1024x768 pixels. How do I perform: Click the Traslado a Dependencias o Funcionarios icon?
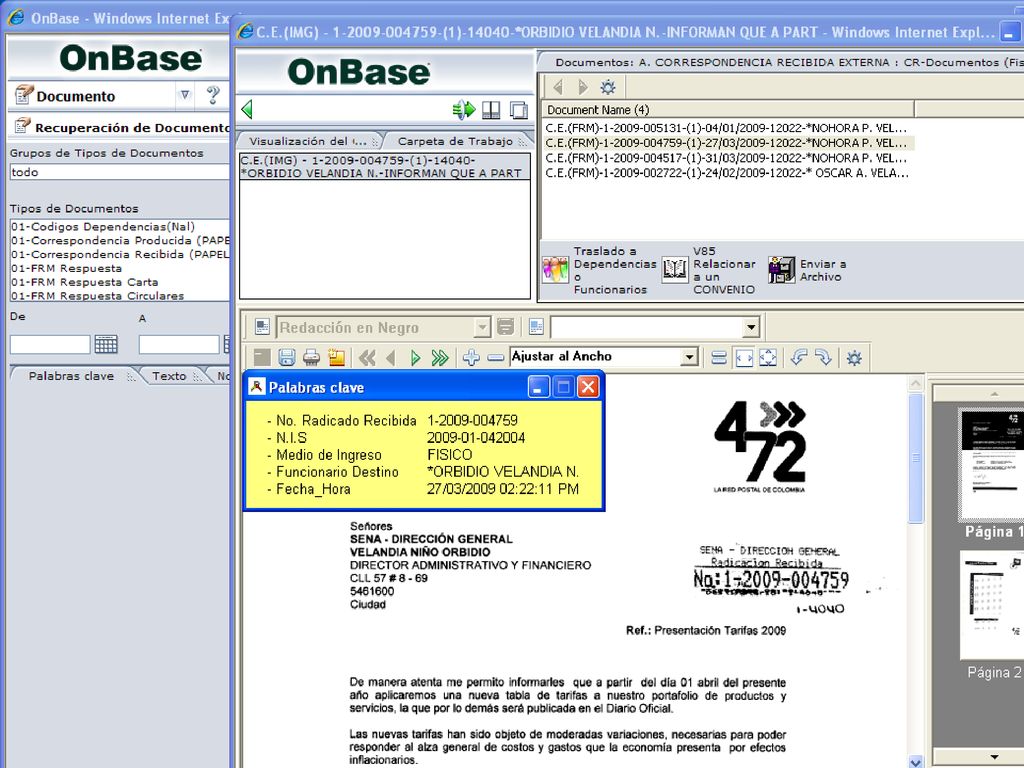pos(555,270)
